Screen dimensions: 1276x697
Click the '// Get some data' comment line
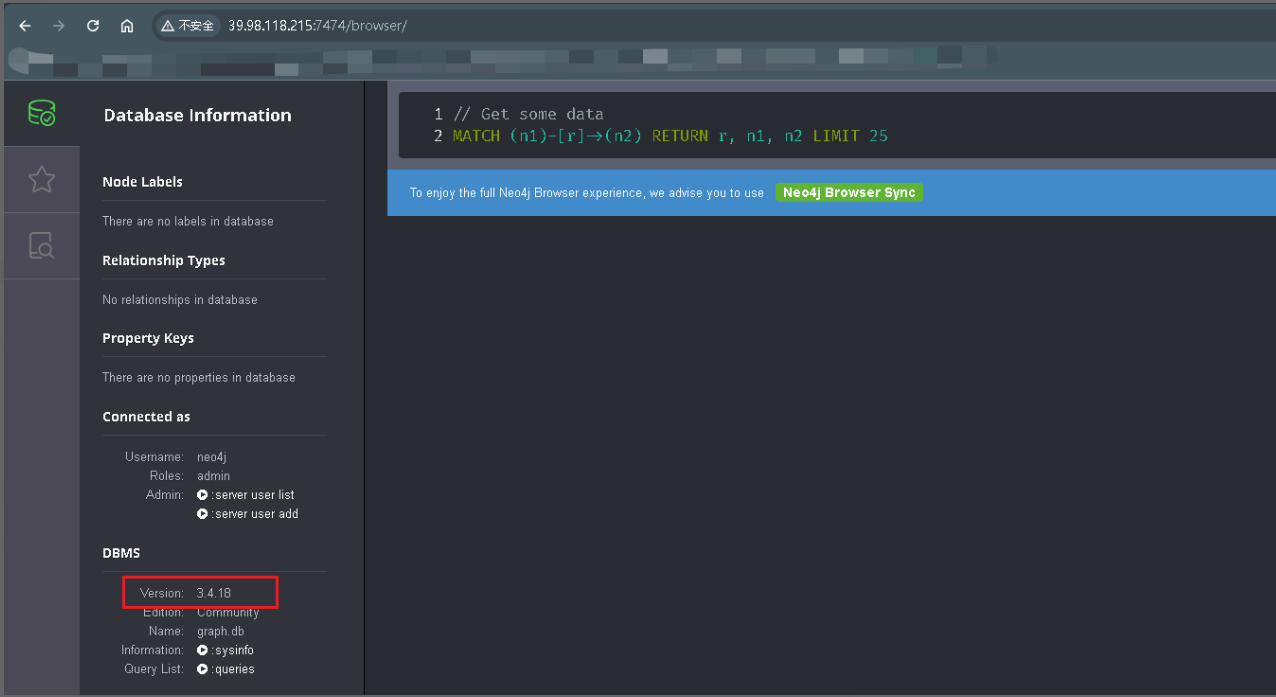(528, 114)
